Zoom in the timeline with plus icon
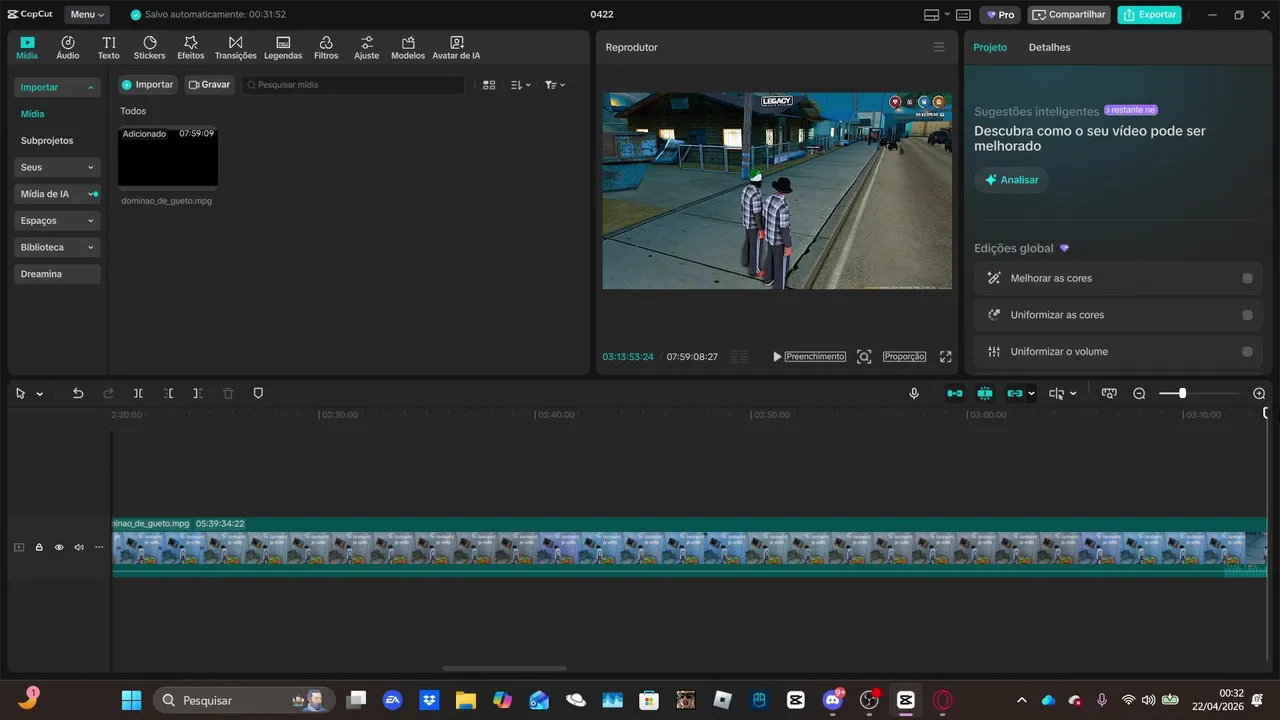 1259,394
